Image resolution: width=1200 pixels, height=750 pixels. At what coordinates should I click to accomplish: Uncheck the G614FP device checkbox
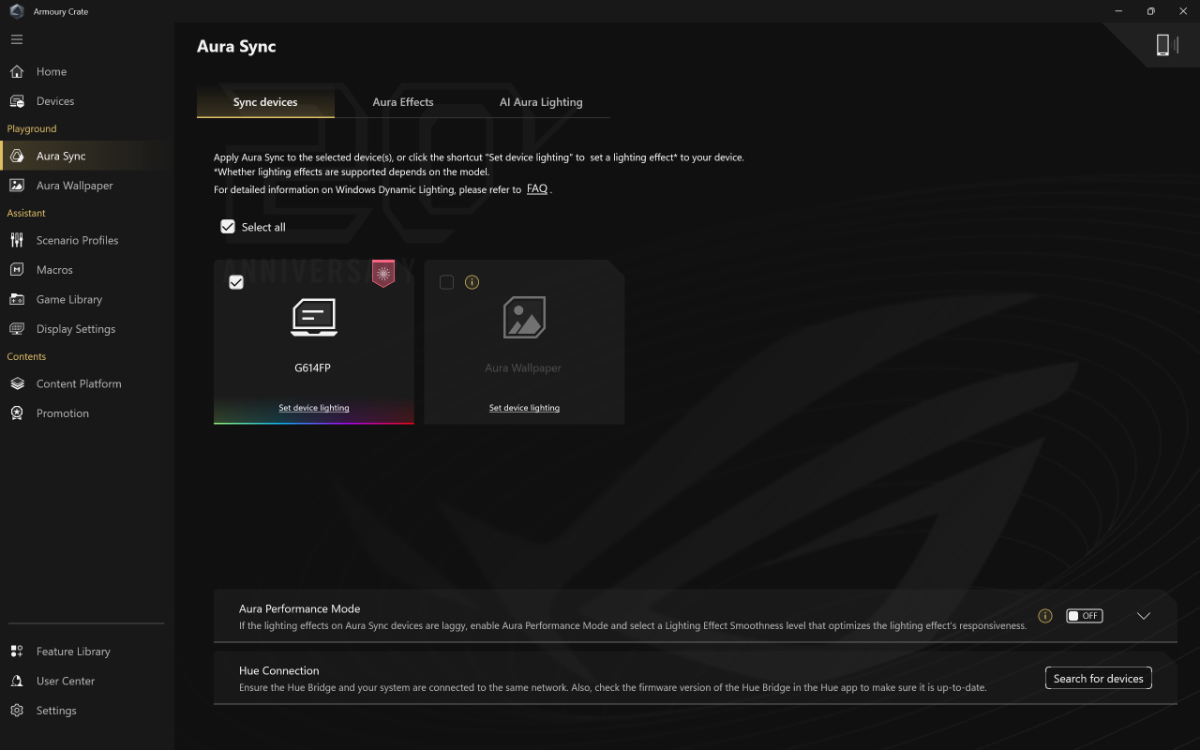point(236,283)
